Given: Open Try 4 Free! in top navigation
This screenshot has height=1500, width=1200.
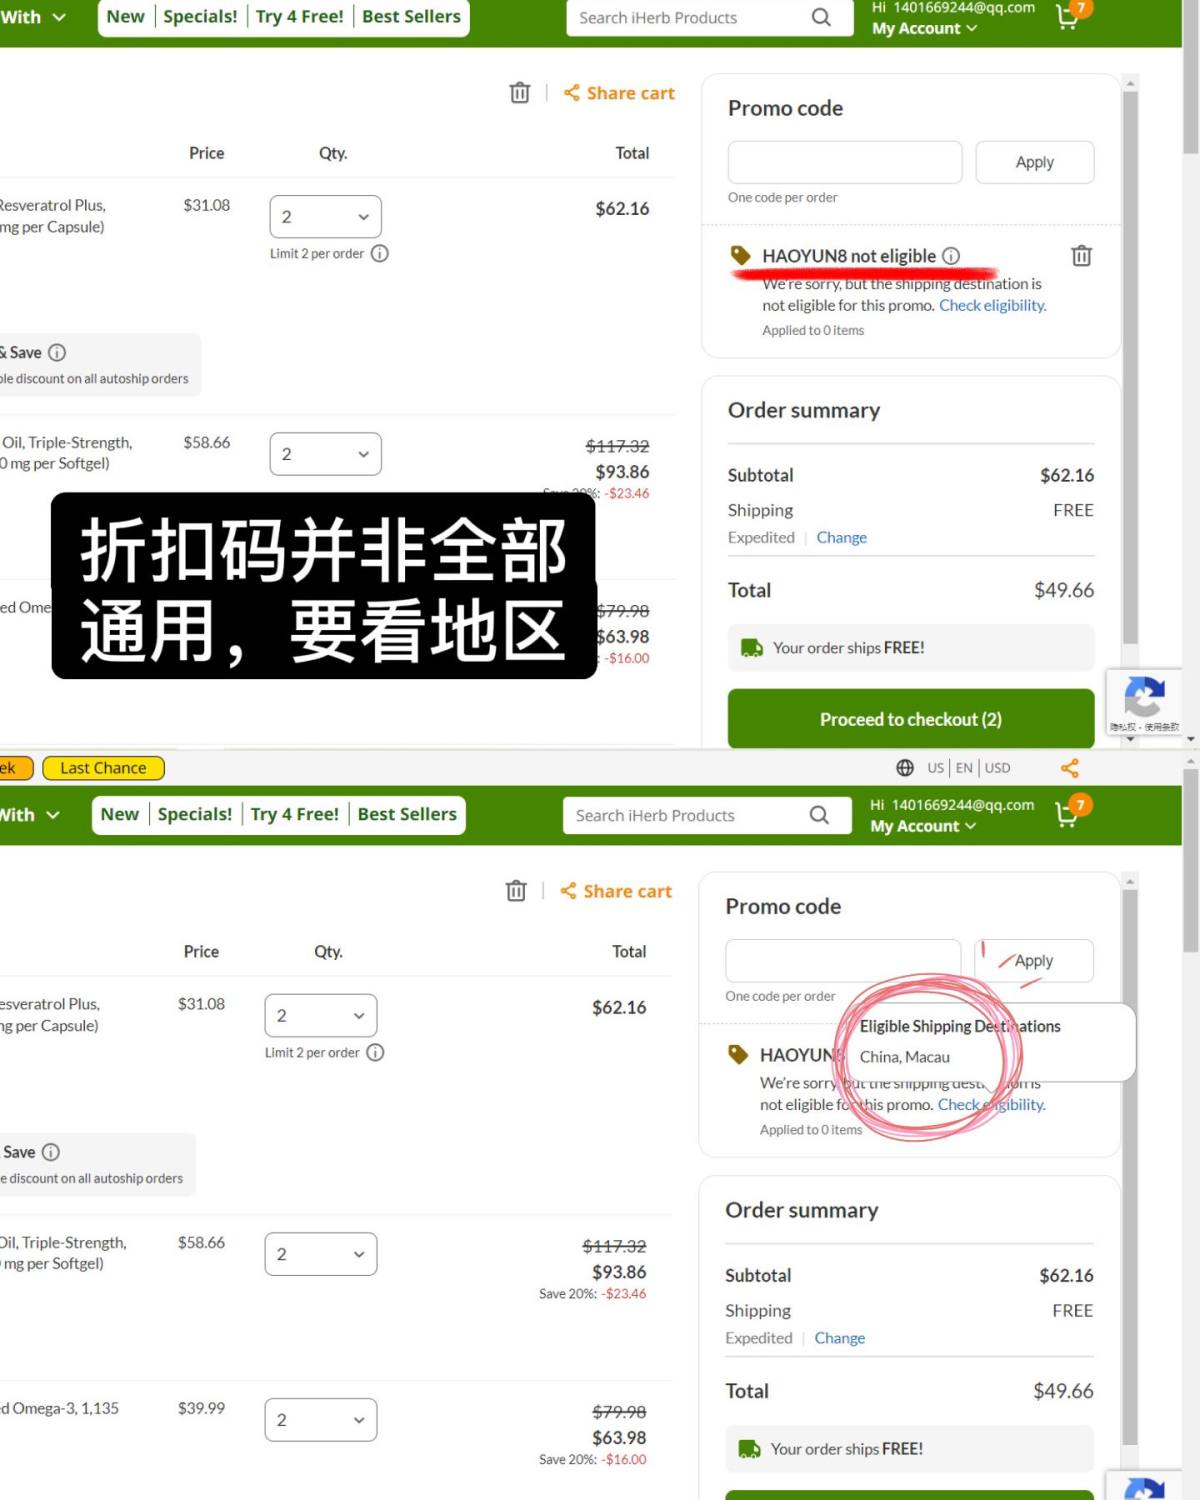Looking at the screenshot, I should (x=299, y=17).
